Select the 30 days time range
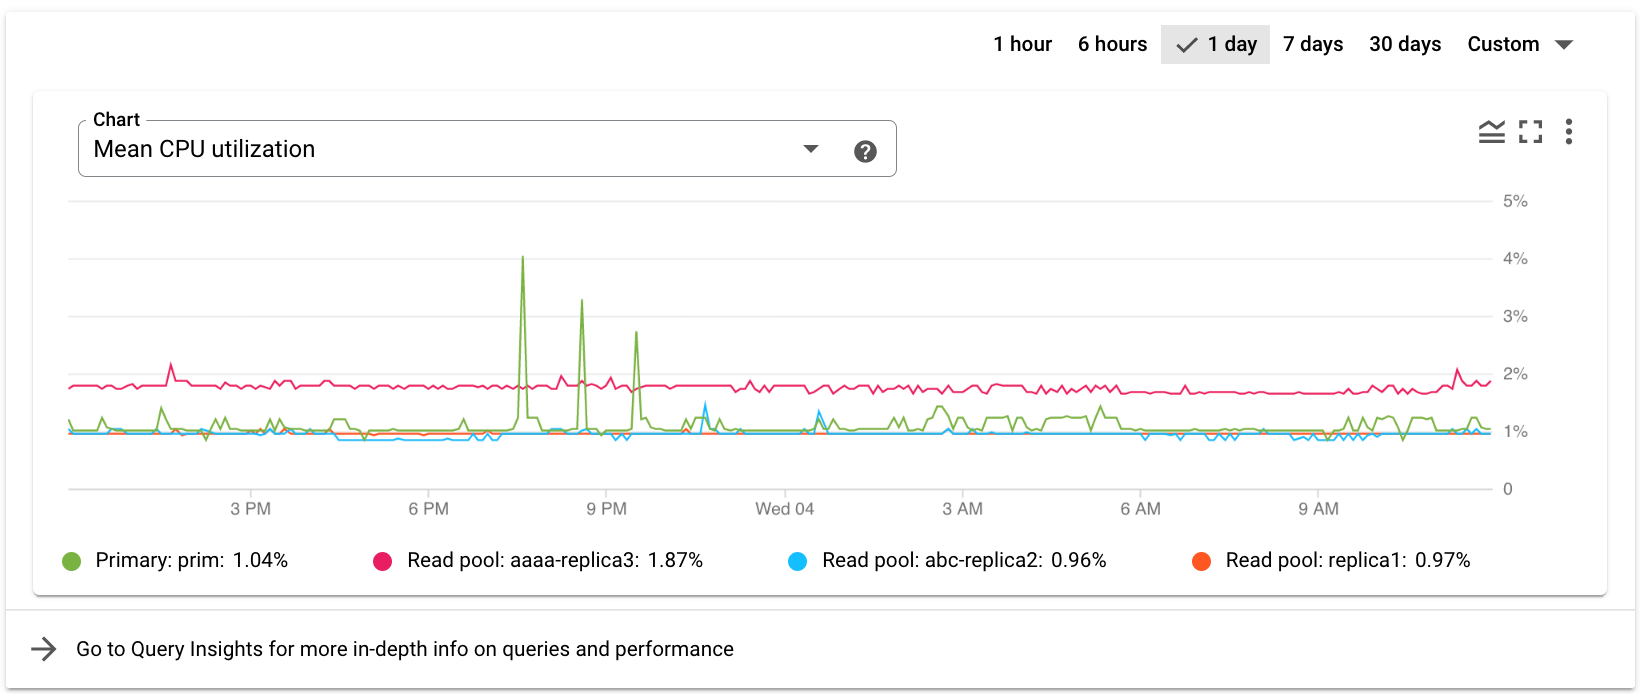 click(x=1404, y=44)
